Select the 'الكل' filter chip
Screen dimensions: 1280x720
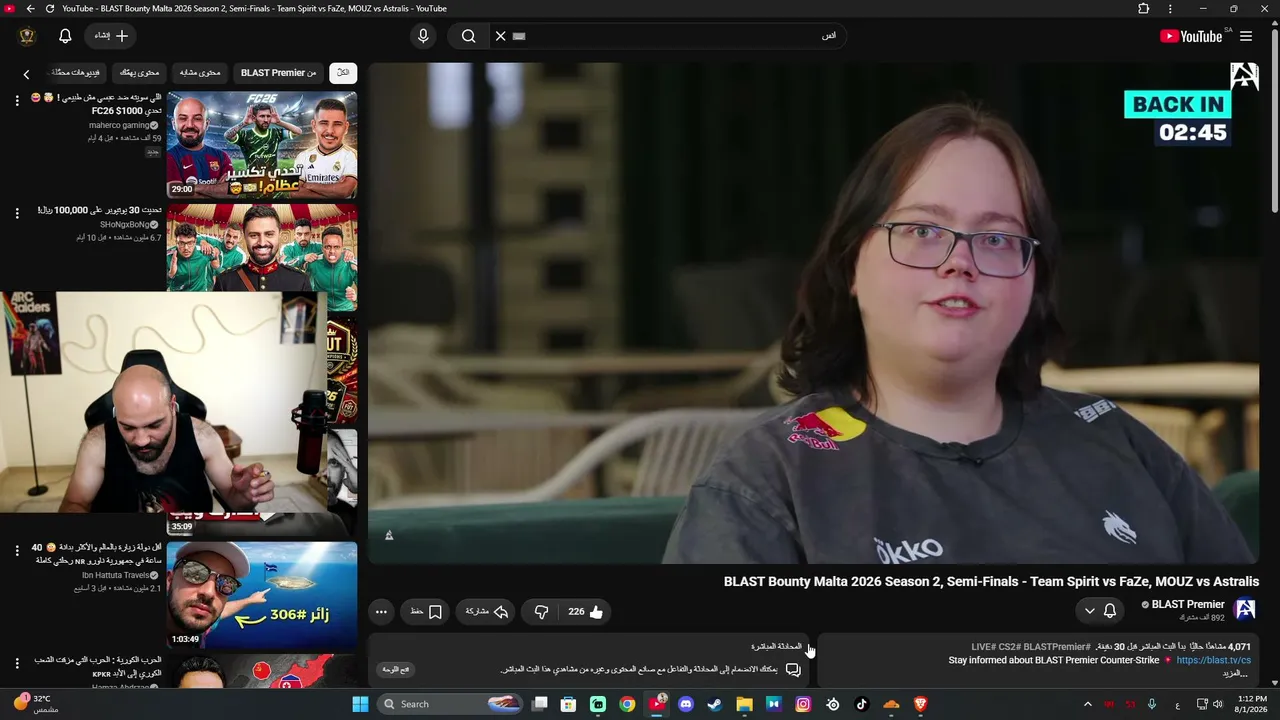[x=343, y=73]
